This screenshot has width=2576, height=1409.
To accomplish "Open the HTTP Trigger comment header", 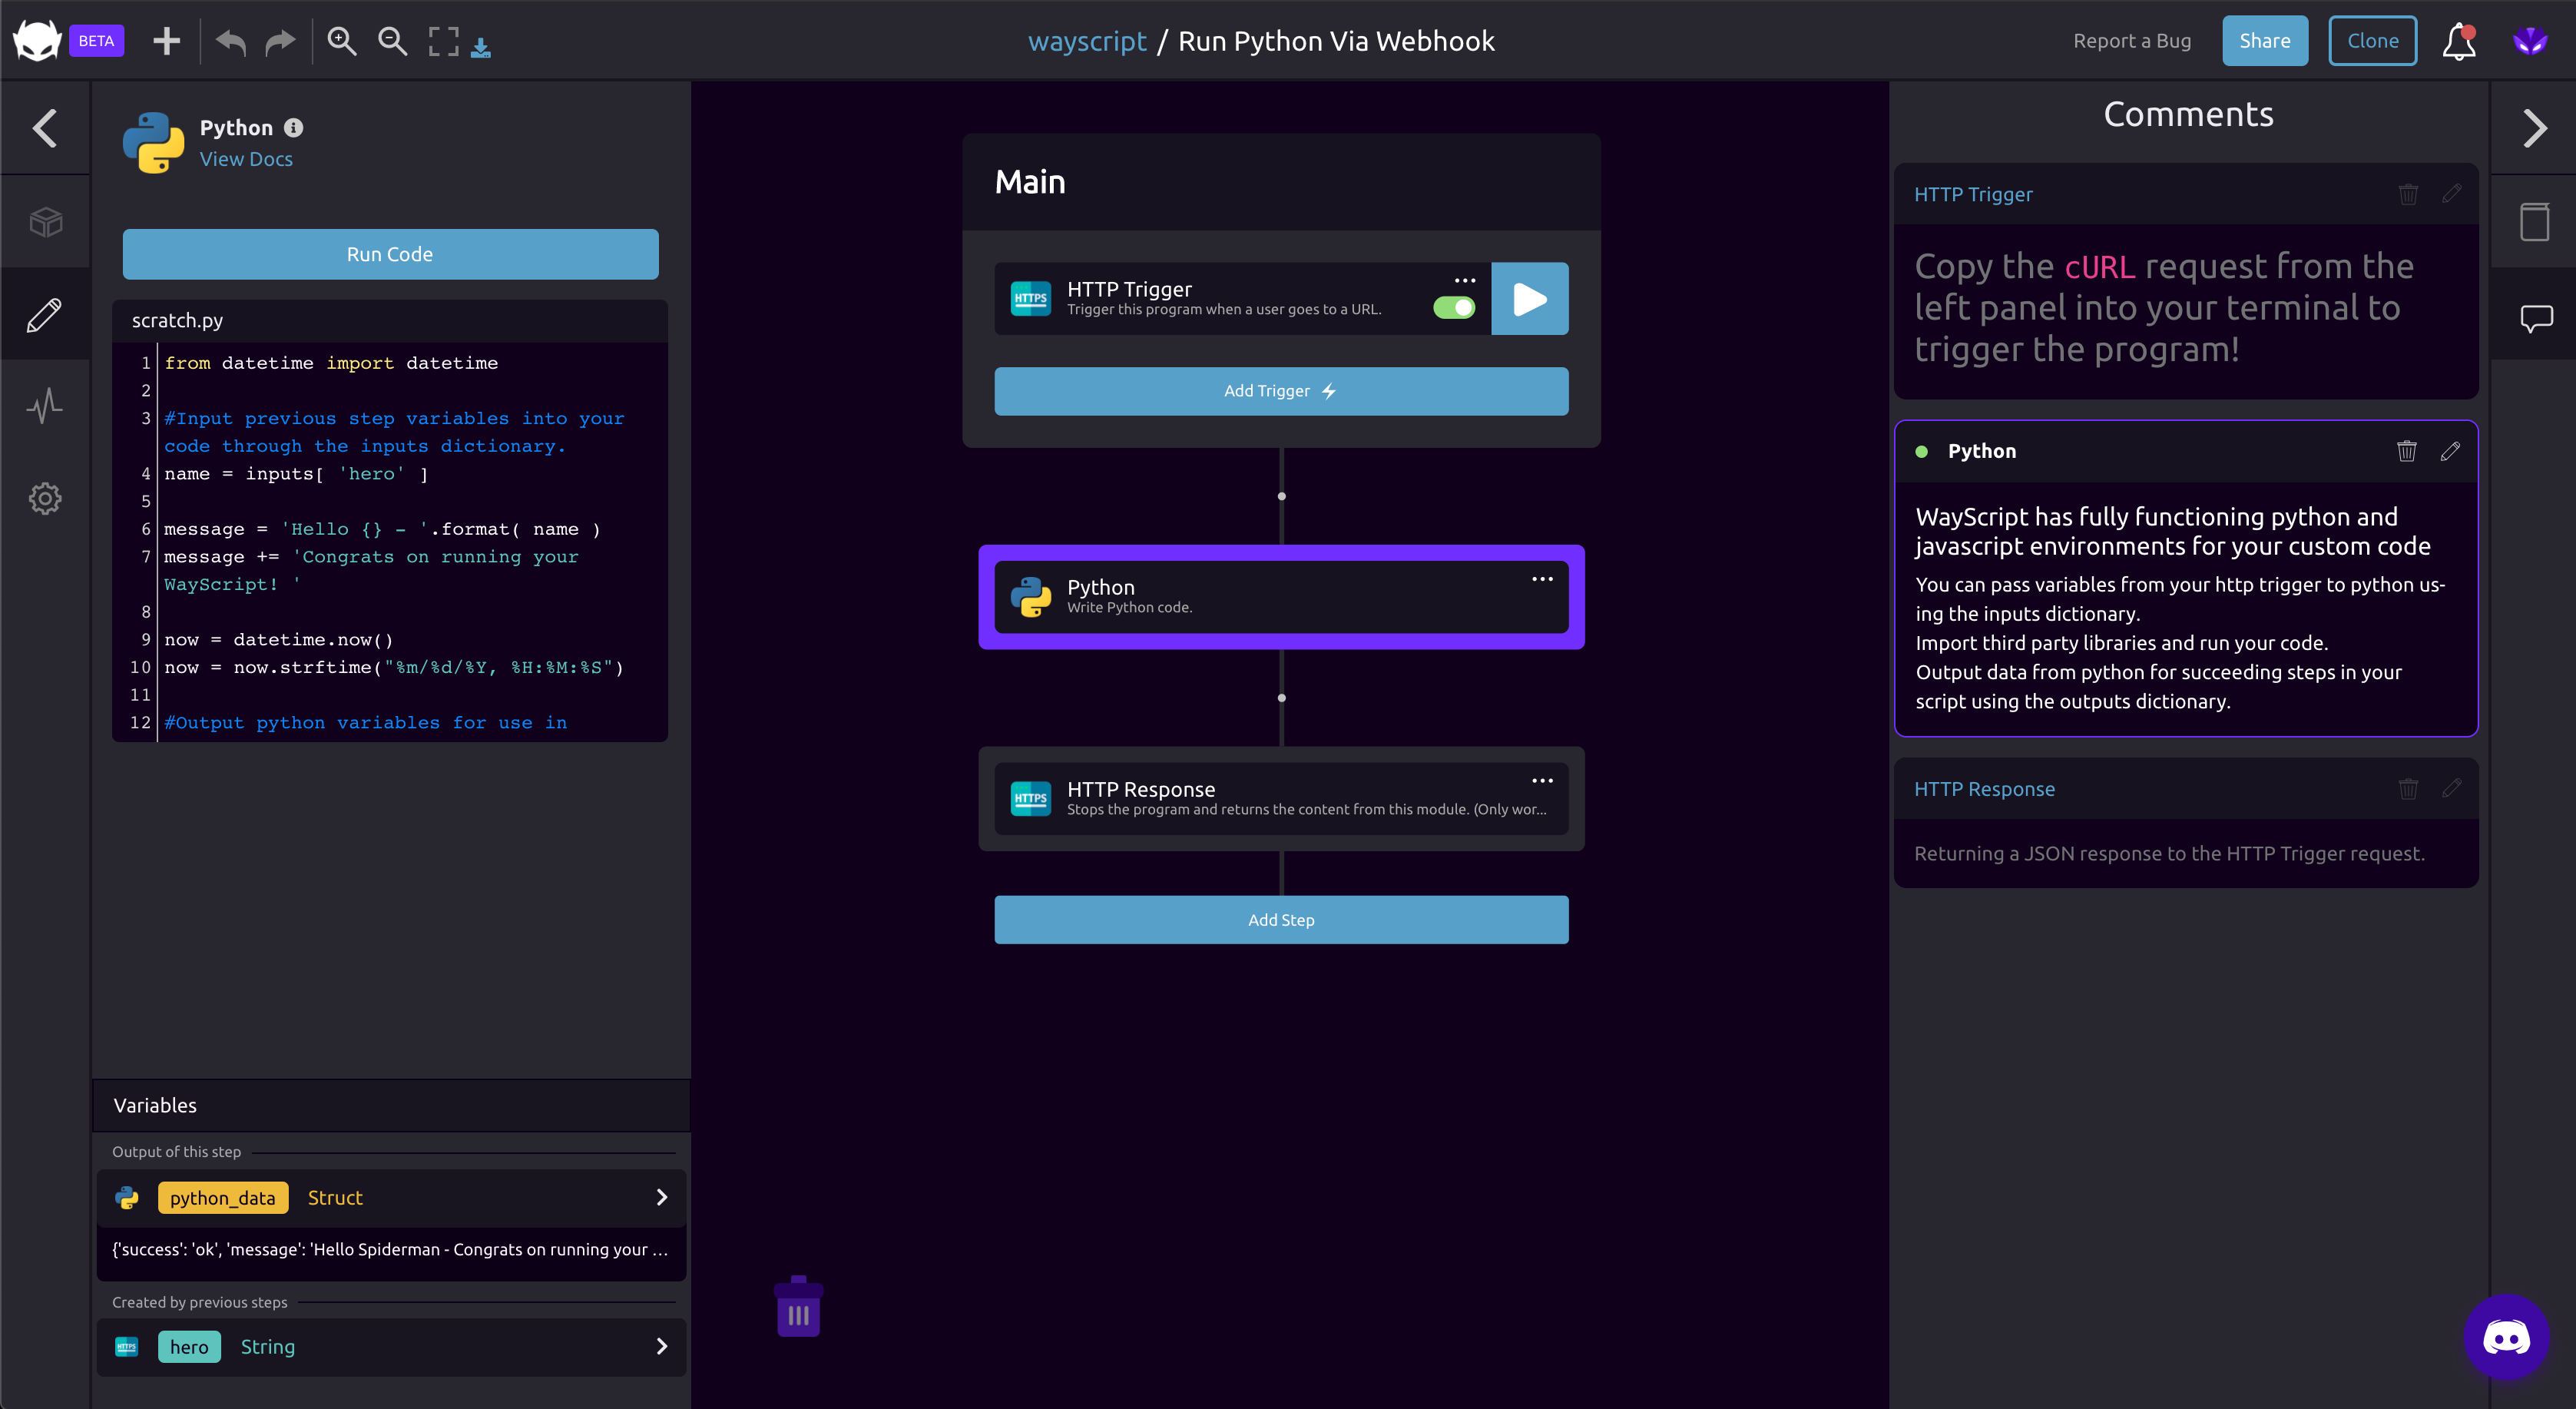I will pos(1973,194).
